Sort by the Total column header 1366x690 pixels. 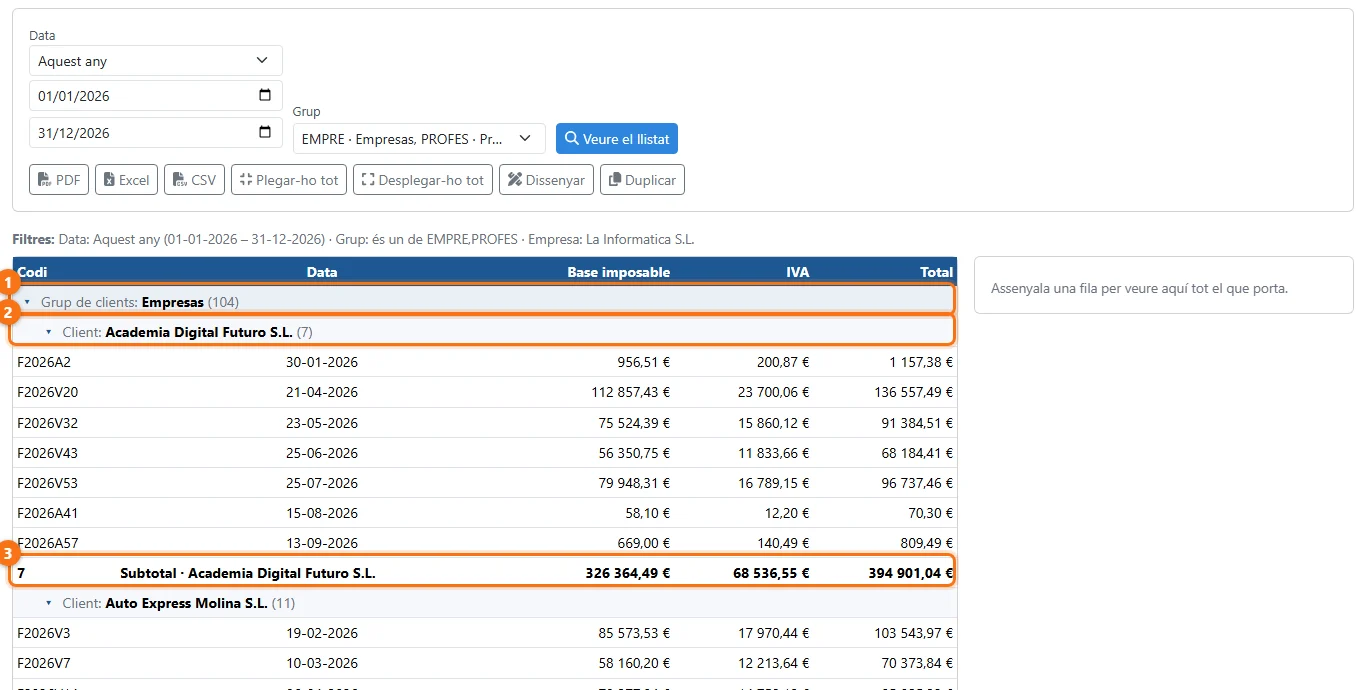937,272
